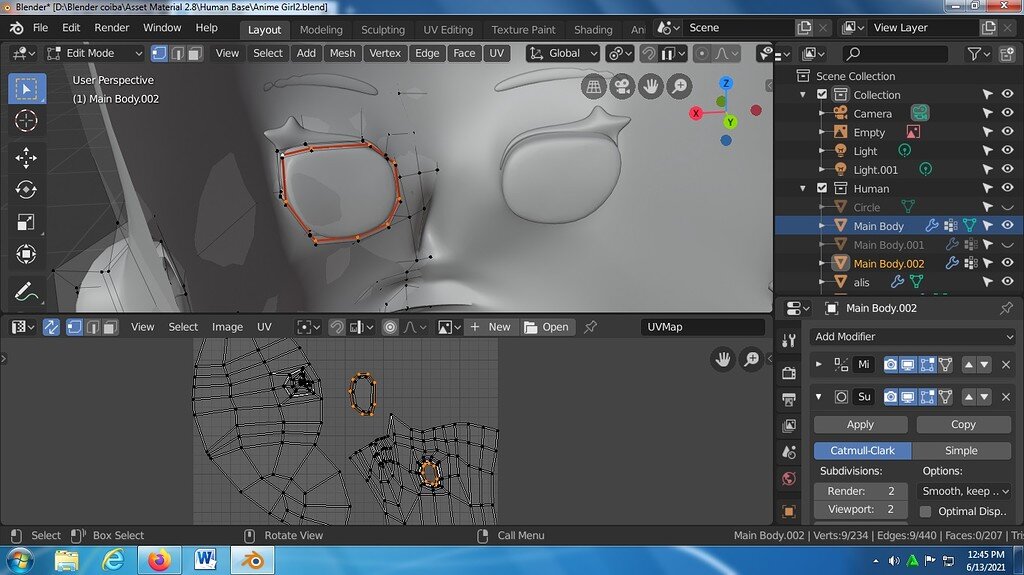Image resolution: width=1024 pixels, height=575 pixels.
Task: Select the Annotate tool
Action: [x=26, y=291]
